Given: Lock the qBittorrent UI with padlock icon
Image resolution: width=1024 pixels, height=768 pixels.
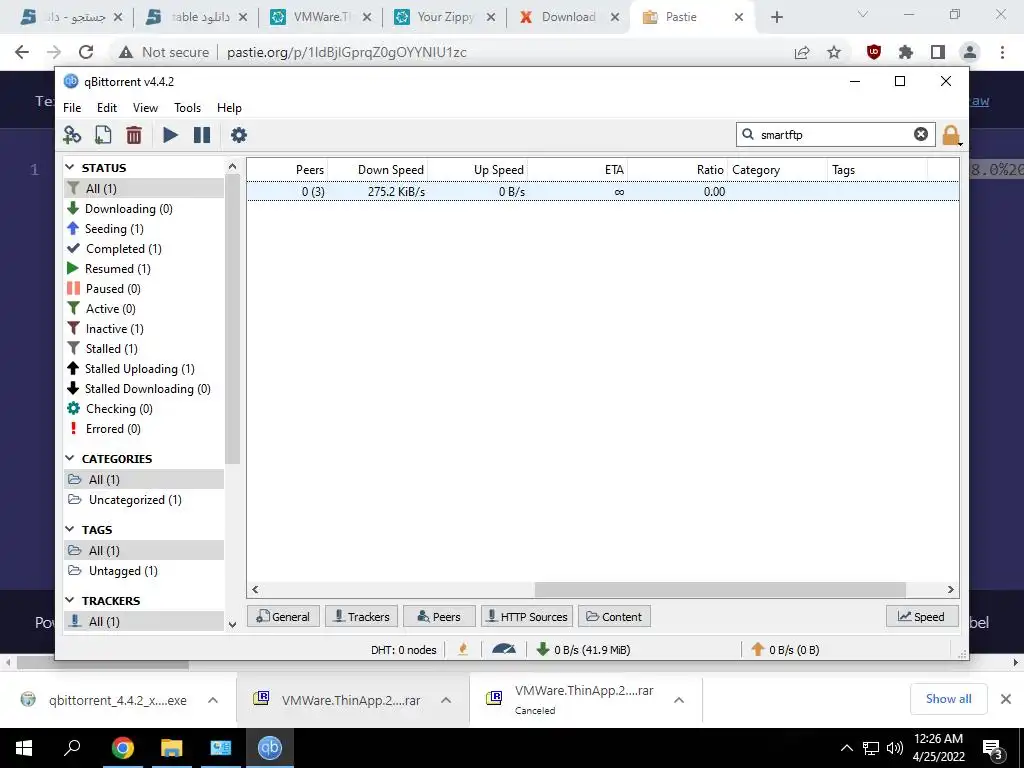Looking at the screenshot, I should (950, 135).
